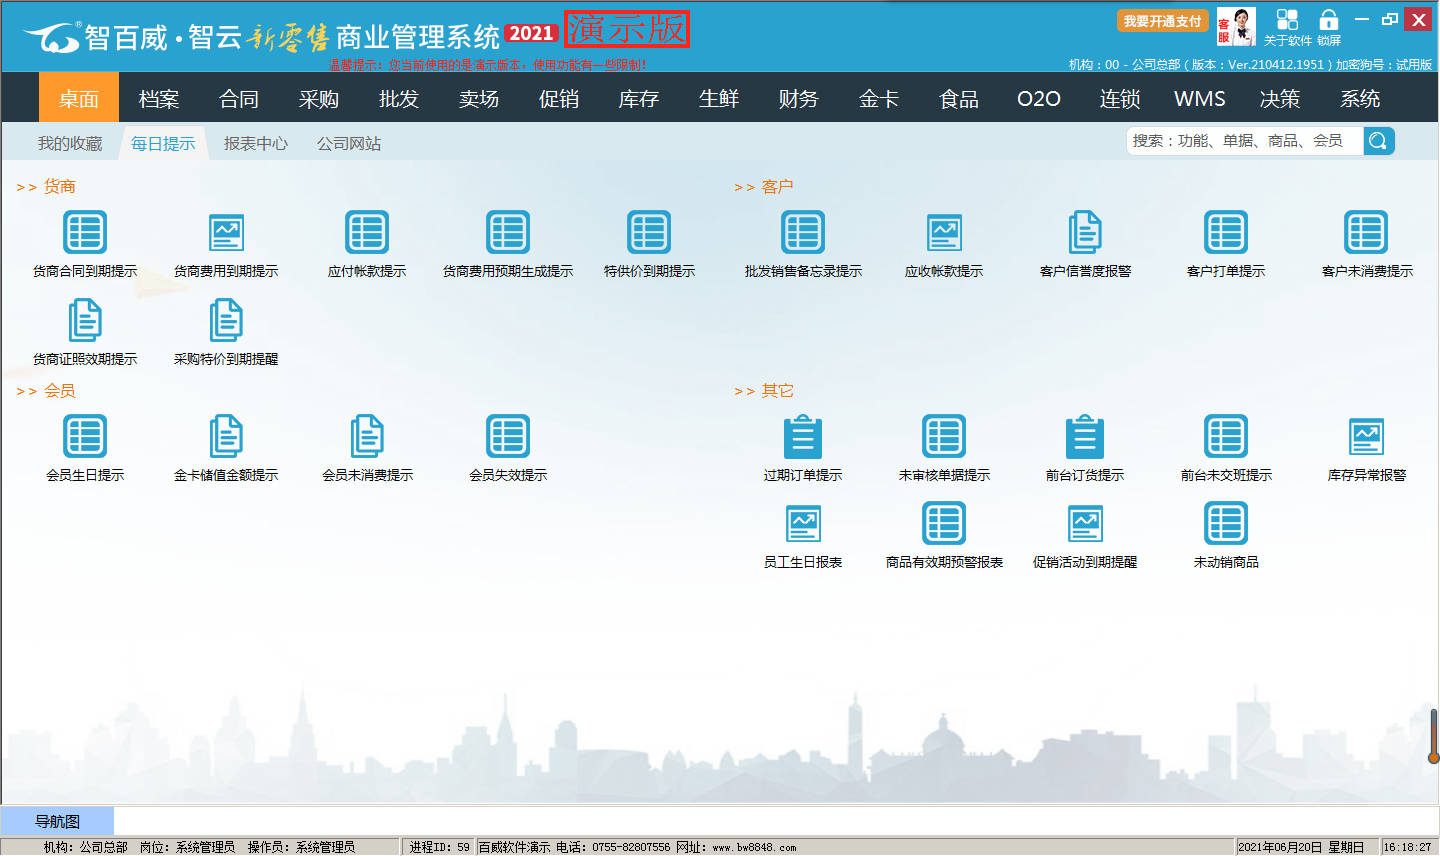Screen dimensions: 1440x856
Task: Click the 客服 avatar thumbnail
Action: click(1237, 27)
